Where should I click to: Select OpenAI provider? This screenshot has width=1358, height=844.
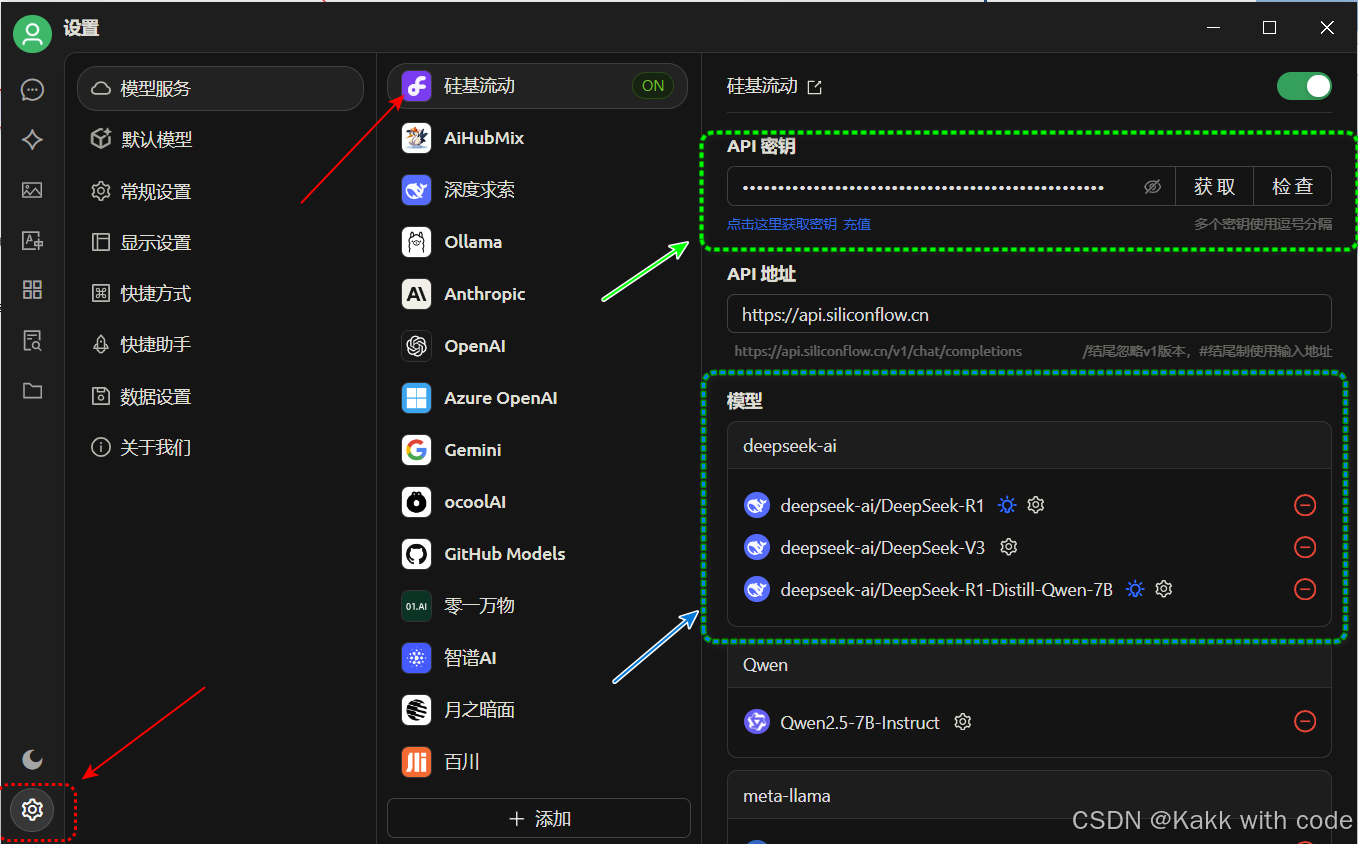538,346
